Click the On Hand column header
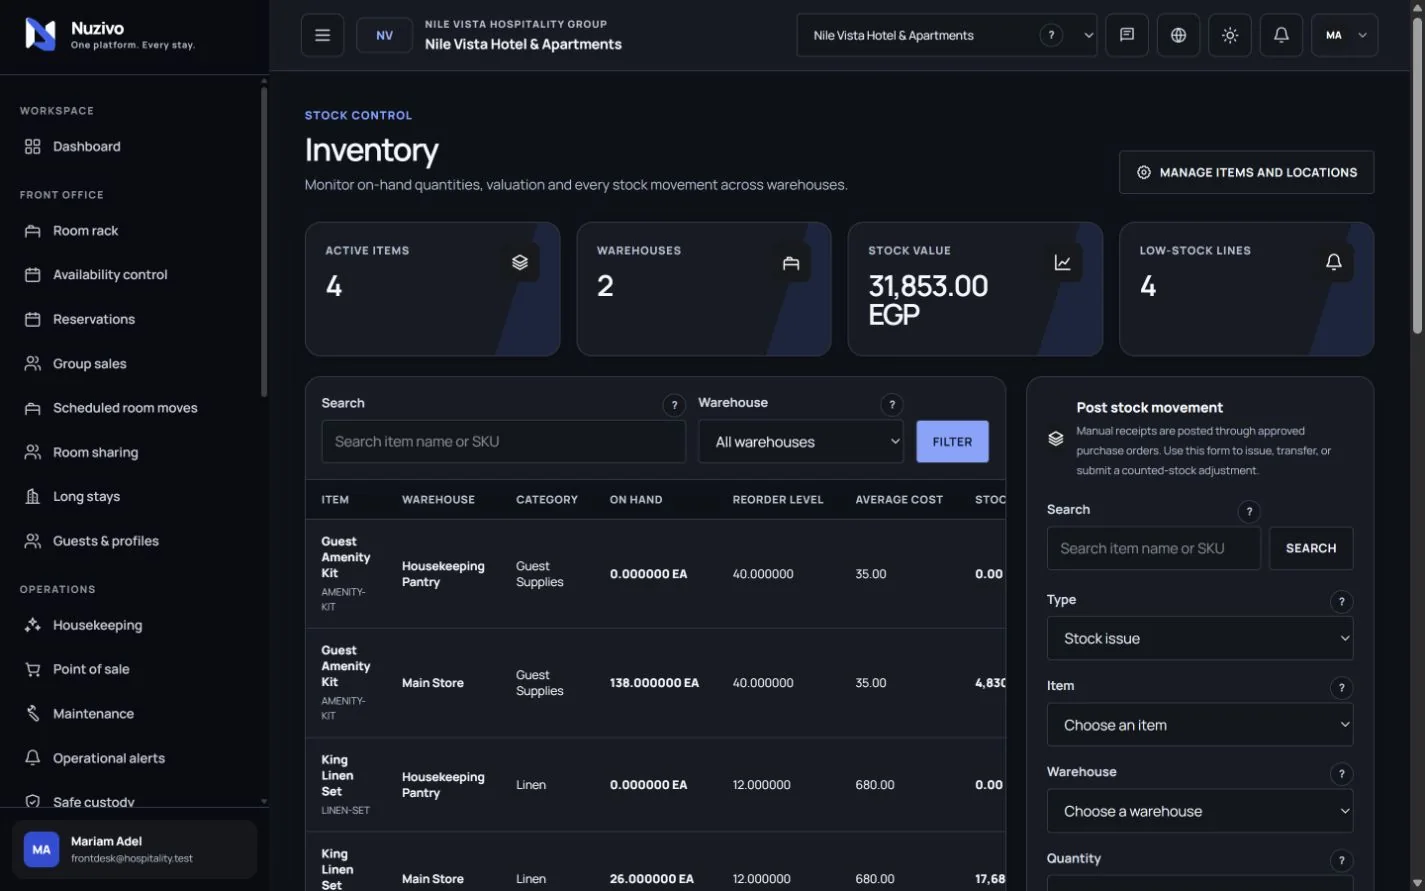1425x891 pixels. (x=636, y=499)
